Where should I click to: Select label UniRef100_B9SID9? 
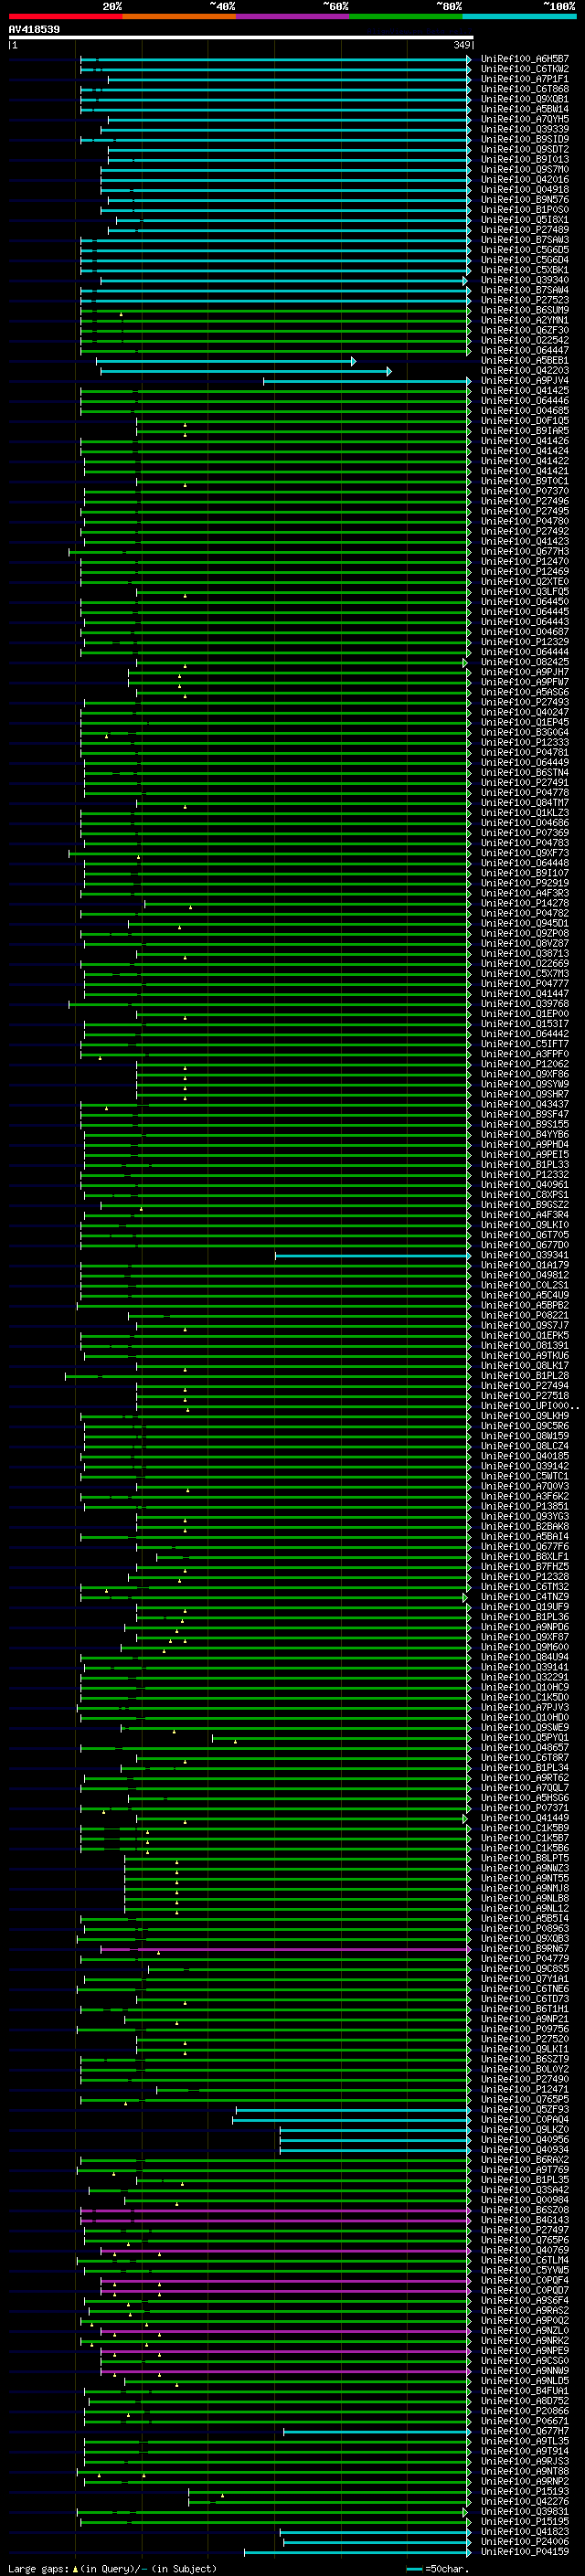click(524, 139)
